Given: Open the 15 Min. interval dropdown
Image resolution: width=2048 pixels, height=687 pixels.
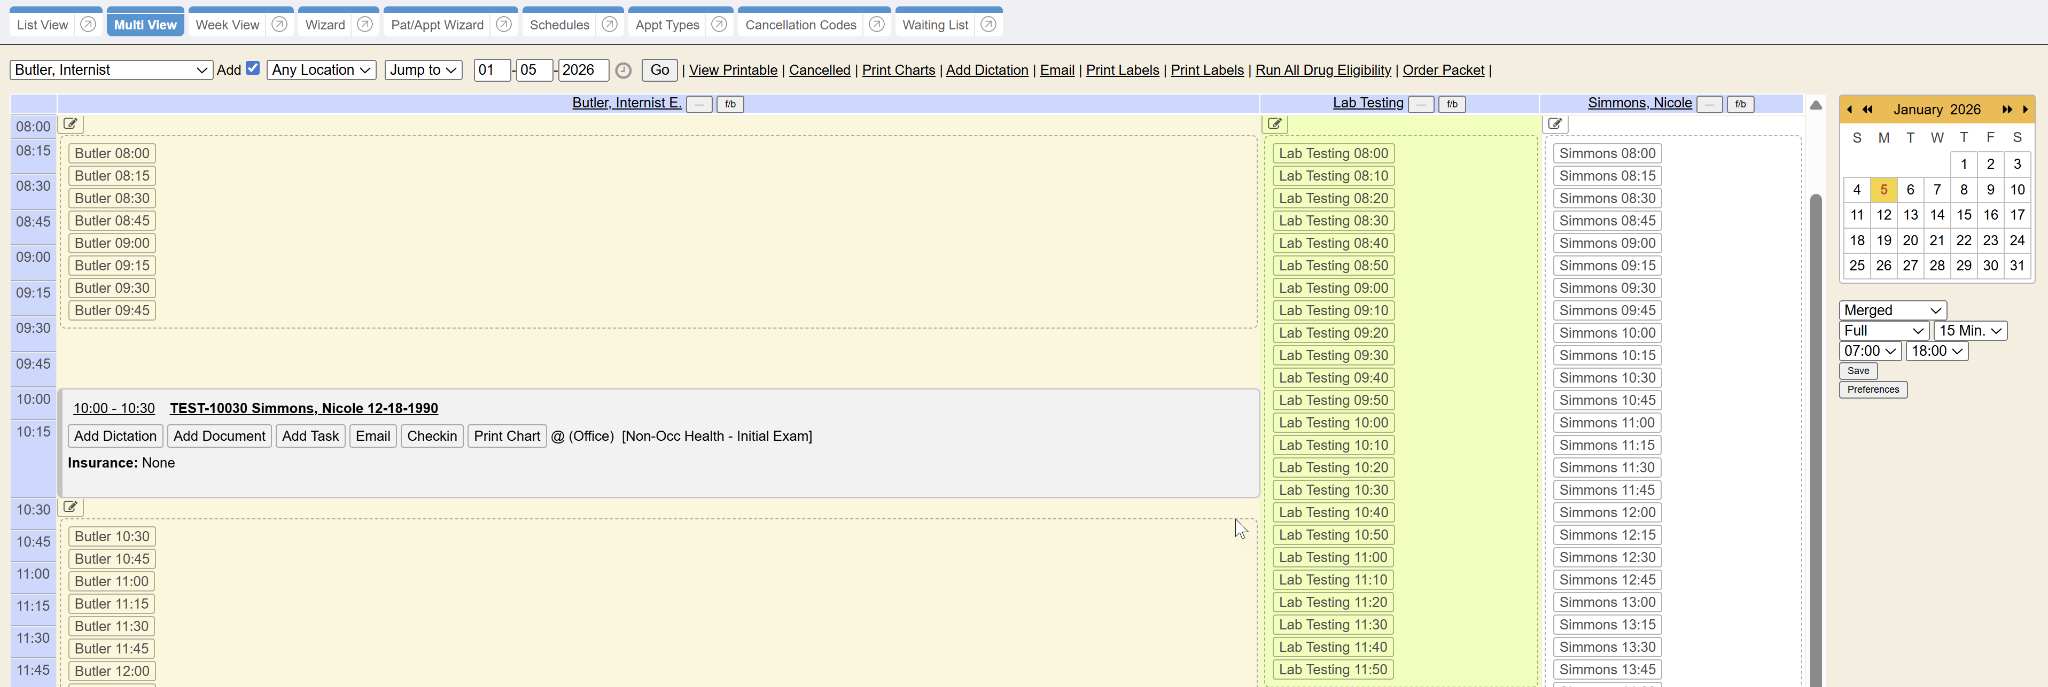Looking at the screenshot, I should (x=1970, y=331).
